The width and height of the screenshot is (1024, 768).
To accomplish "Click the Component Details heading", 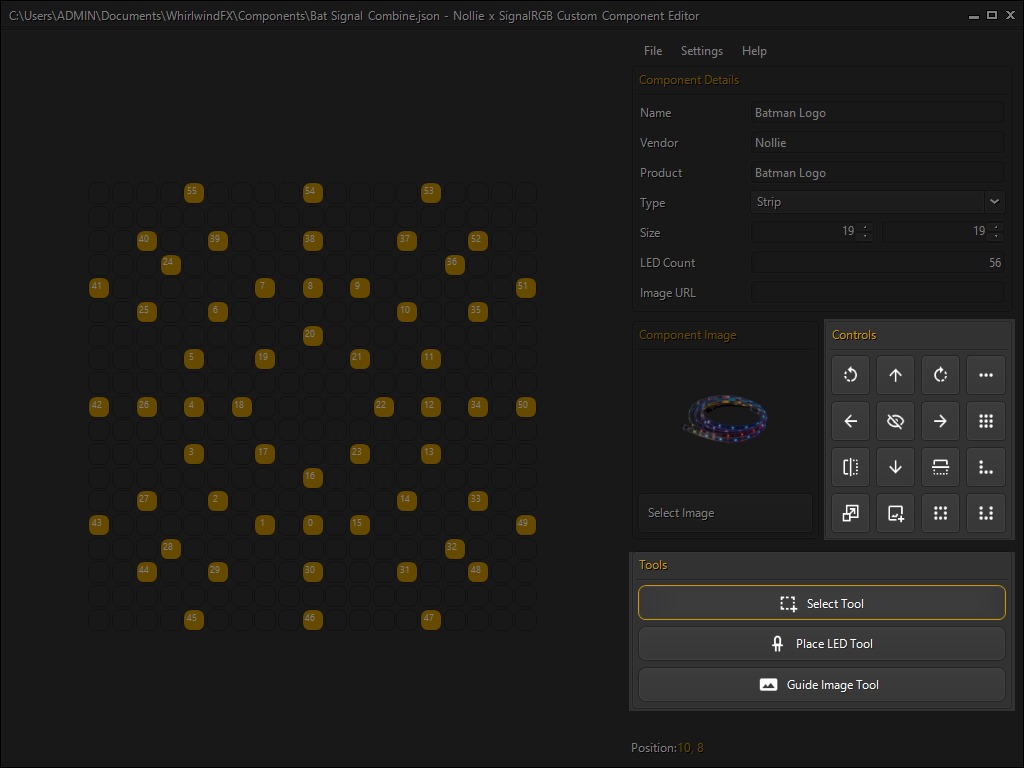I will point(689,80).
